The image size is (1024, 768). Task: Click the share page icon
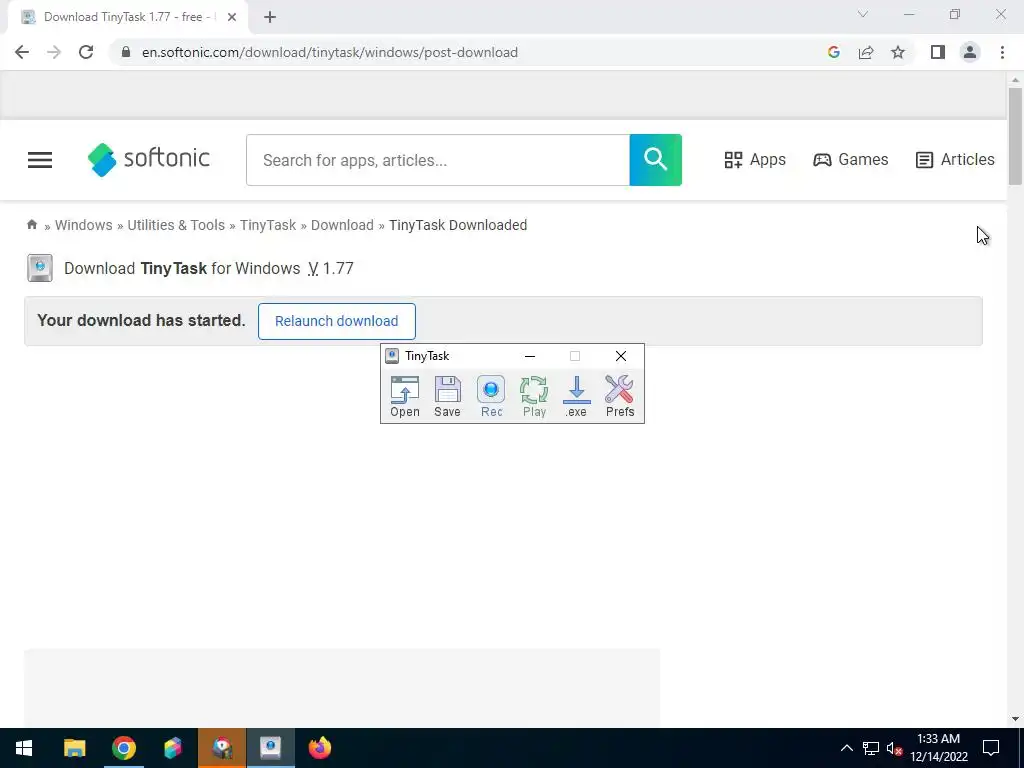click(866, 52)
